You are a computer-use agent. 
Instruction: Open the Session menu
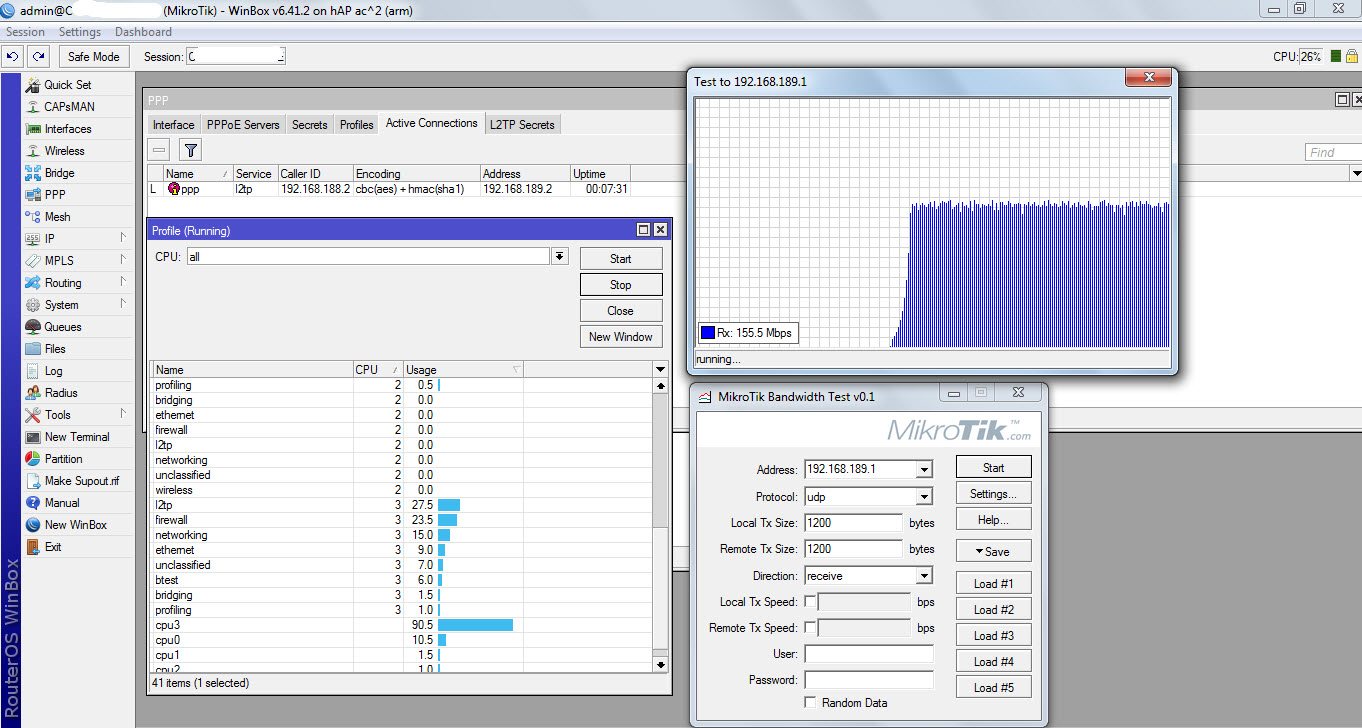25,32
